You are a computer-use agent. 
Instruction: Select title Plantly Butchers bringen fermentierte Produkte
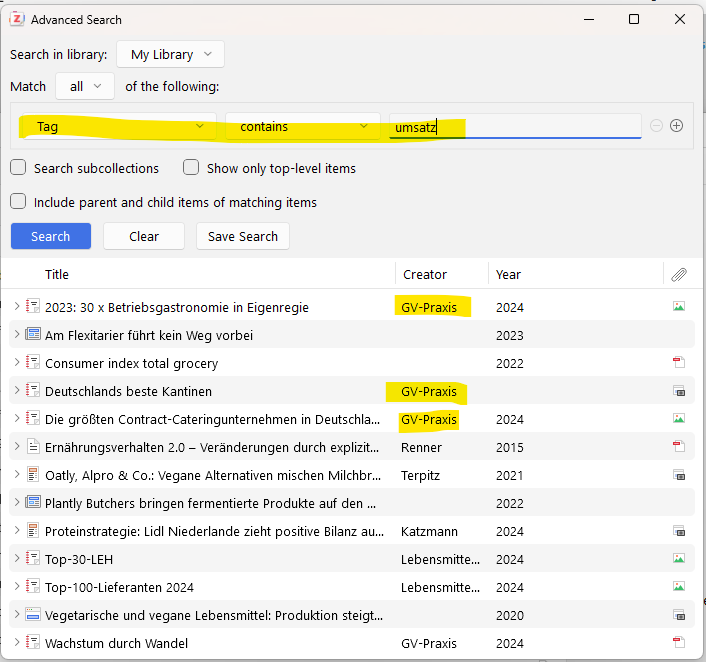210,503
